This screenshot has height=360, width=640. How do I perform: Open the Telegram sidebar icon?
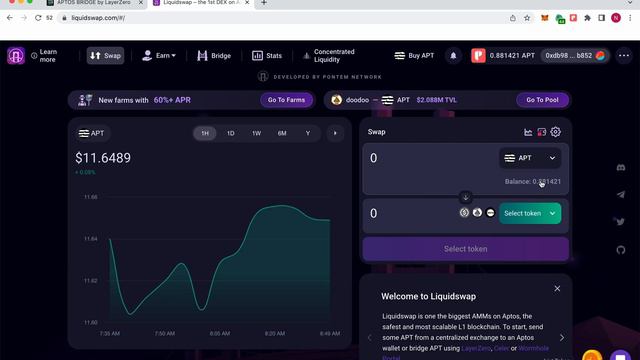[x=620, y=195]
